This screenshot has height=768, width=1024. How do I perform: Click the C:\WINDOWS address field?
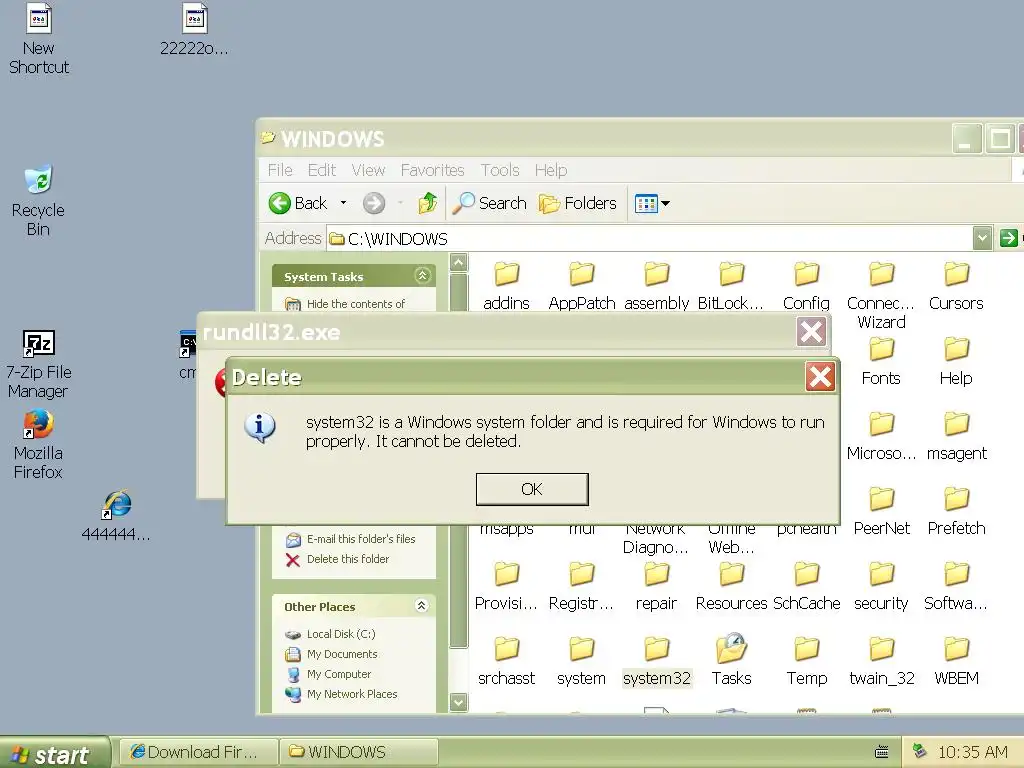click(x=650, y=238)
